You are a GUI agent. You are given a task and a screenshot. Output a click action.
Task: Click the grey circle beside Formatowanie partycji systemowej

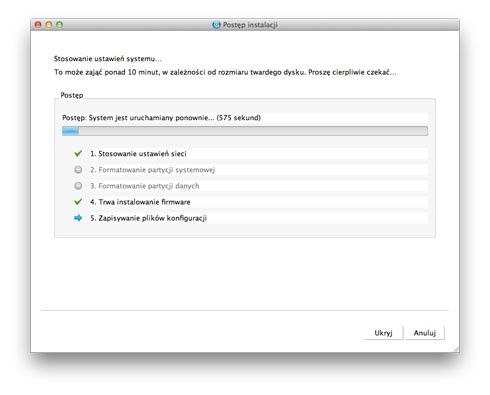78,170
